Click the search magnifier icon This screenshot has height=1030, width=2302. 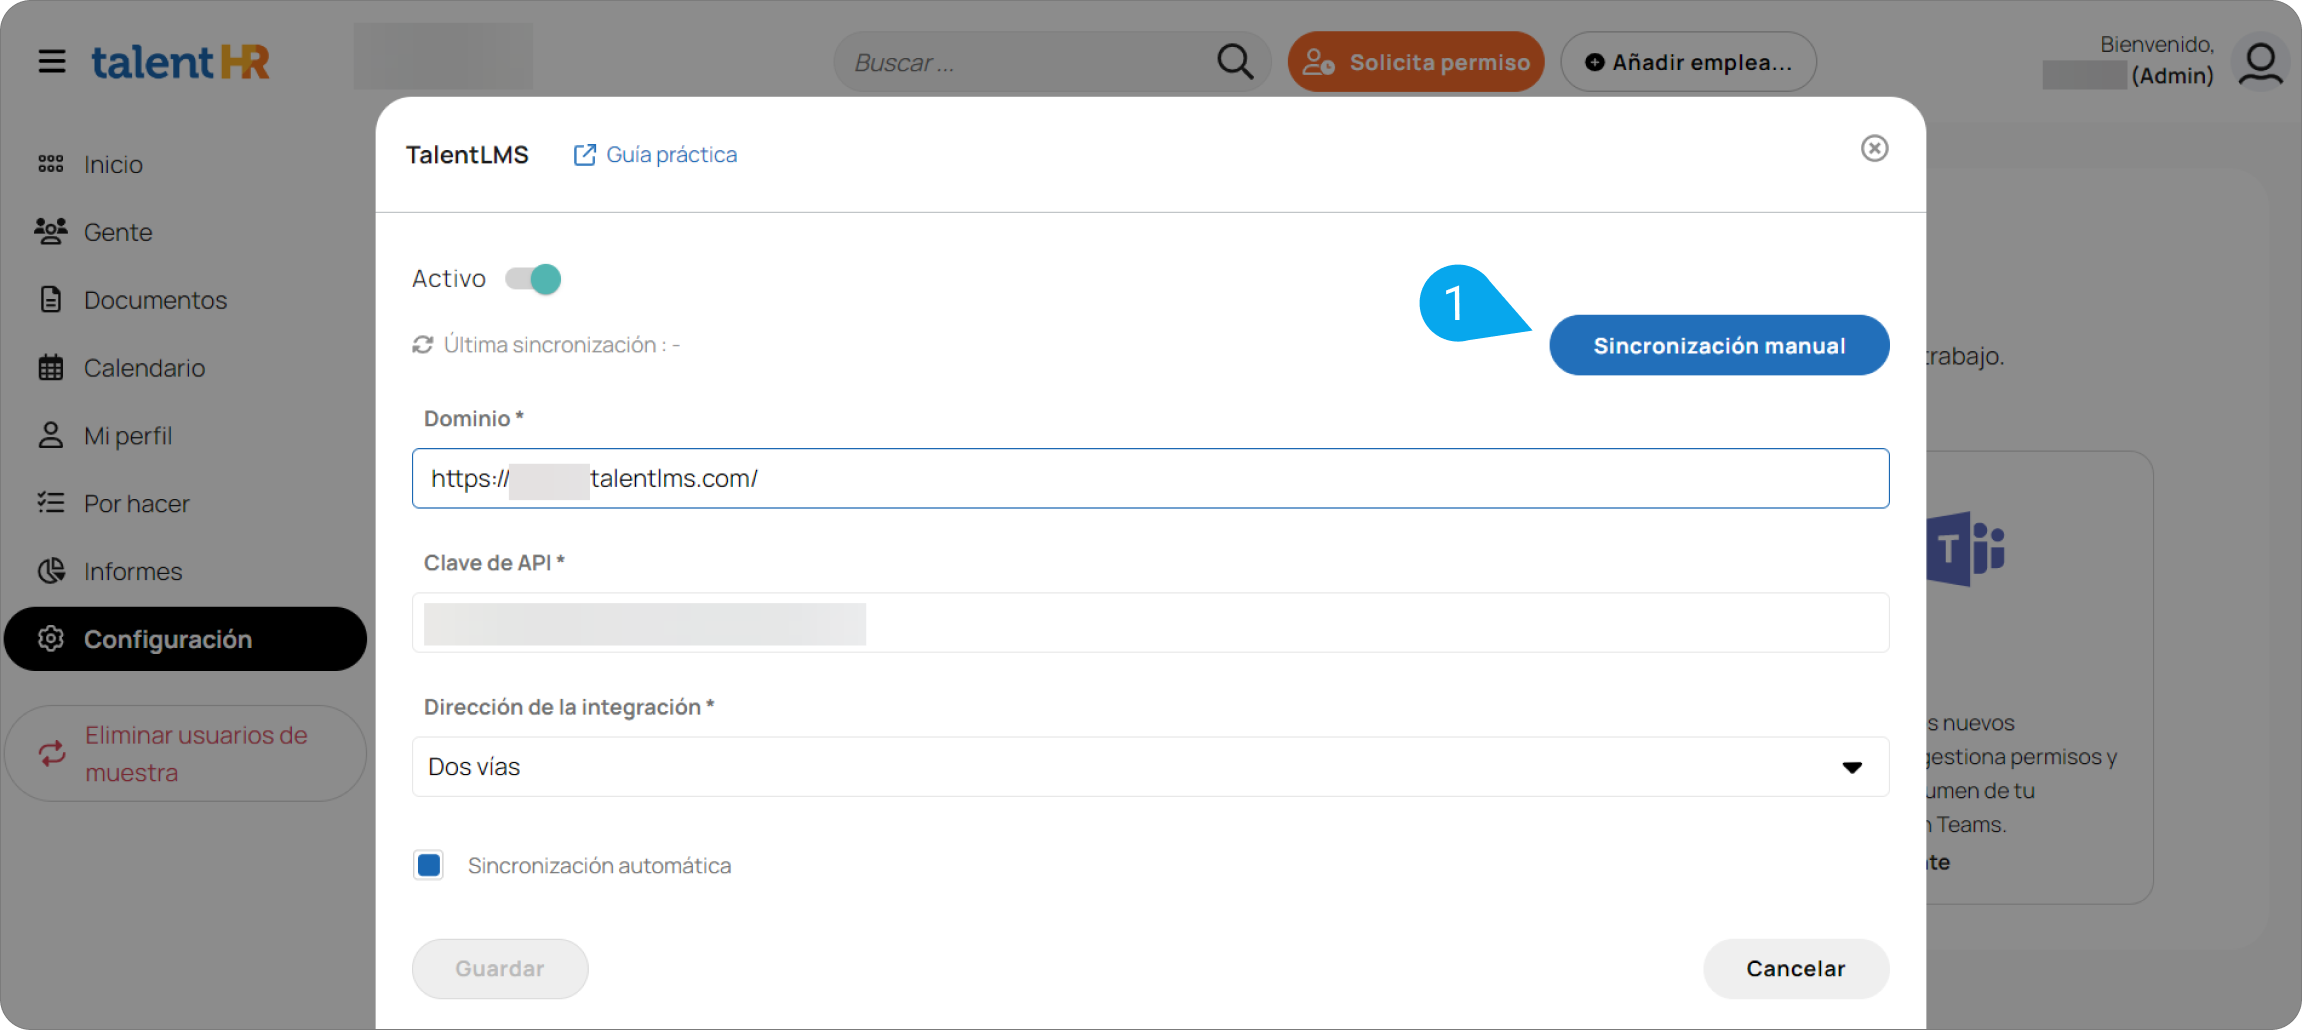tap(1235, 62)
